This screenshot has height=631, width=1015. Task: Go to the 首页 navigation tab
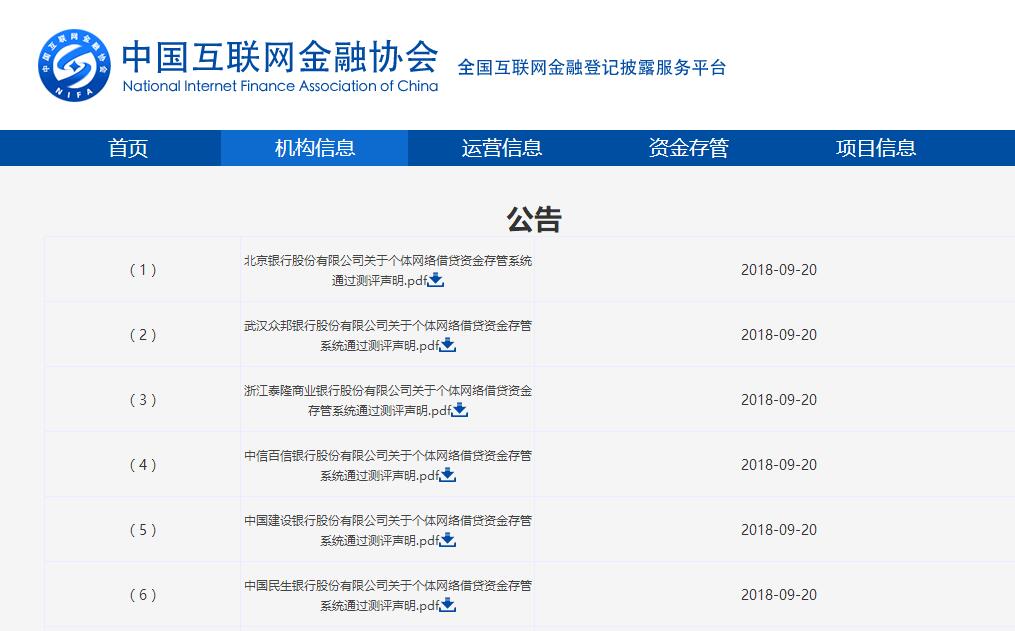(128, 148)
